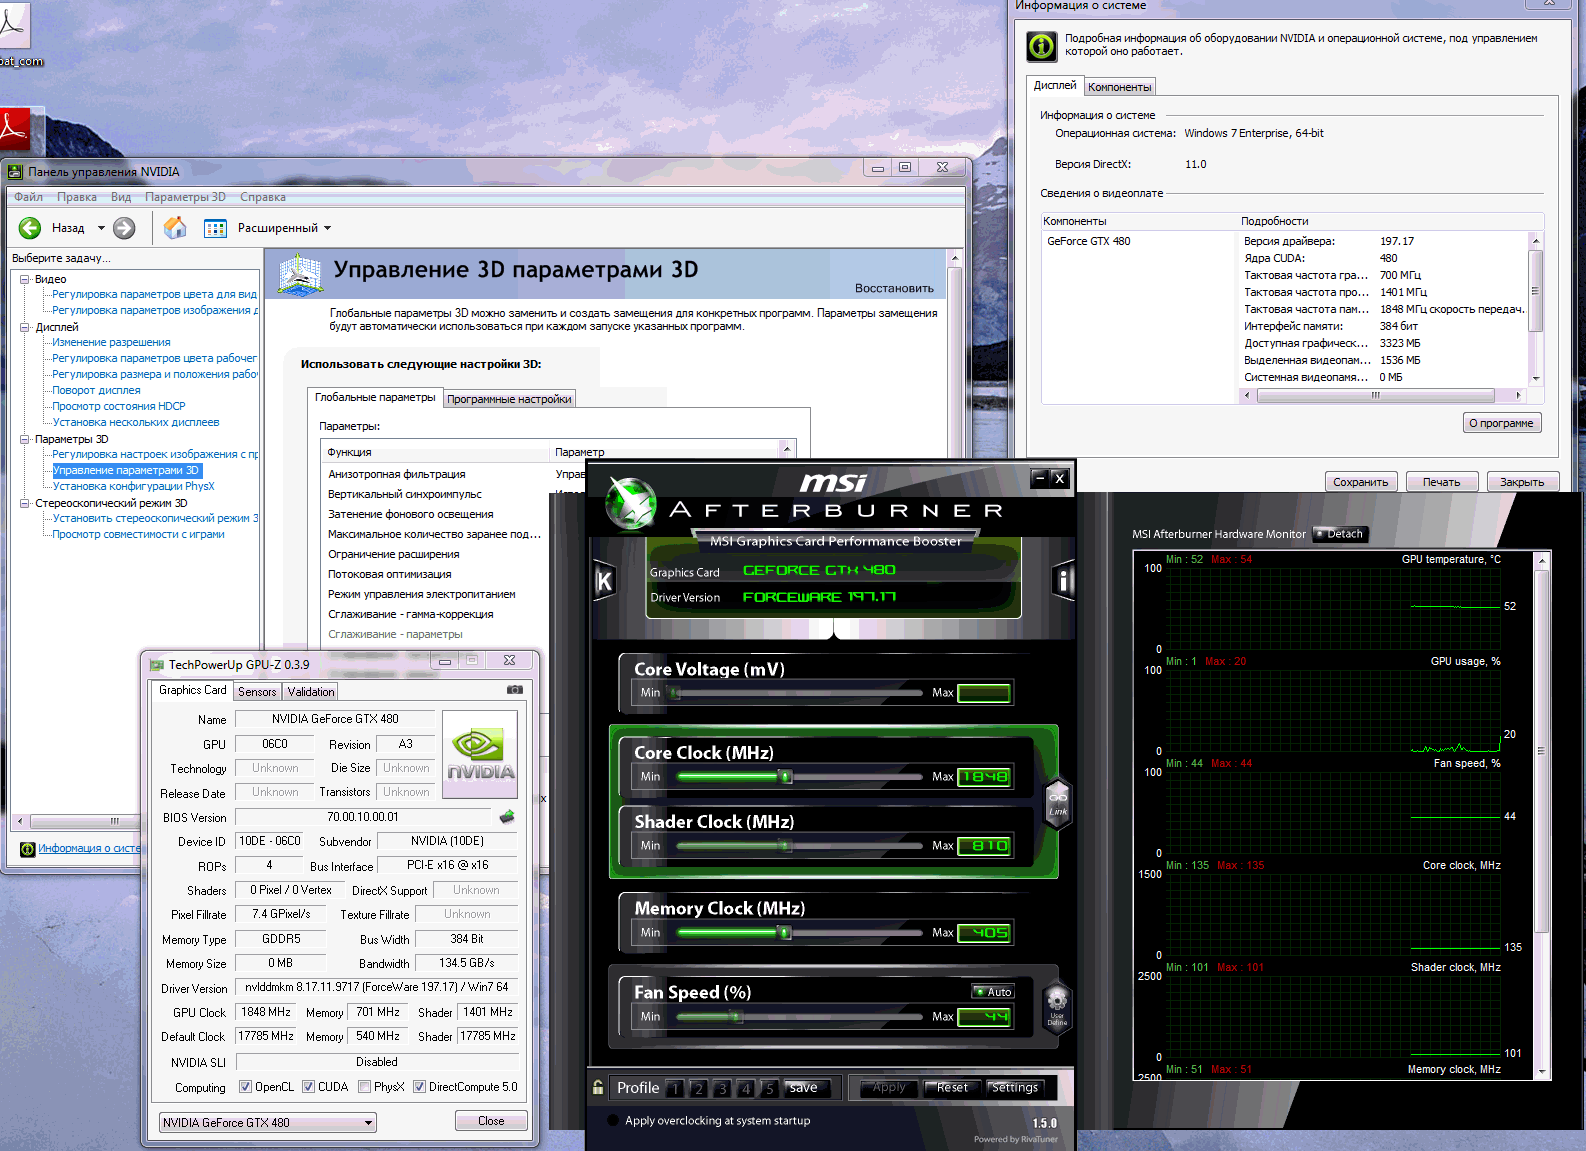
Task: Click the Link clocks icon in Afterburner
Action: 1057,803
